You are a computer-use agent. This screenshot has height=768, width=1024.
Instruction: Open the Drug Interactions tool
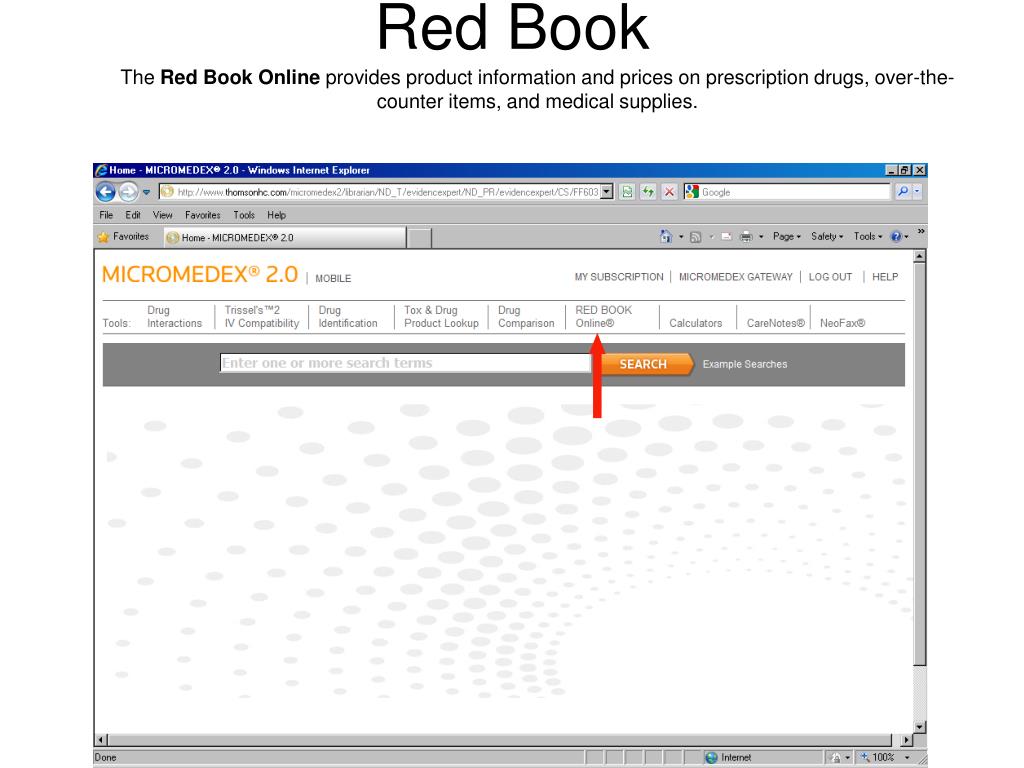(174, 317)
